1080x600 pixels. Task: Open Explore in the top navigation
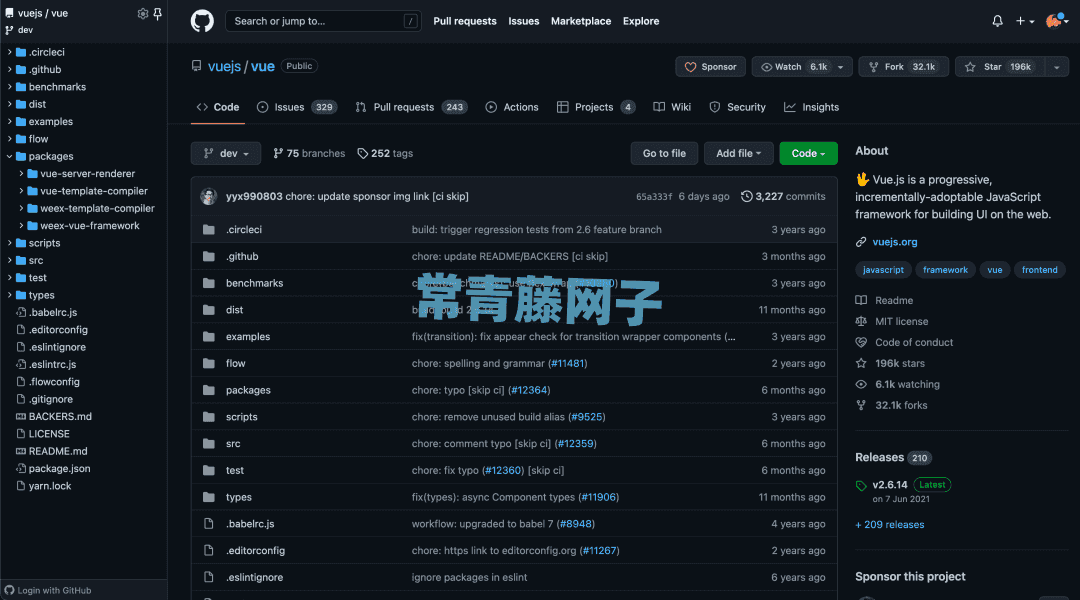[641, 21]
